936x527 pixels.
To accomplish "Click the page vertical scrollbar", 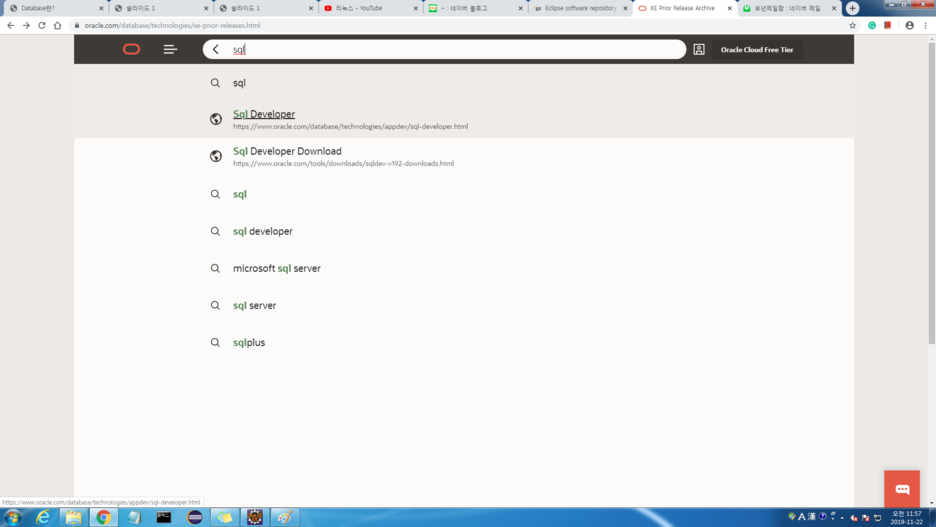I will point(931,193).
